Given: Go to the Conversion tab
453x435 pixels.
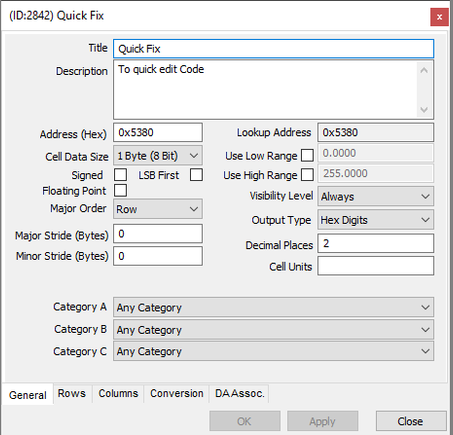Looking at the screenshot, I should click(x=176, y=393).
